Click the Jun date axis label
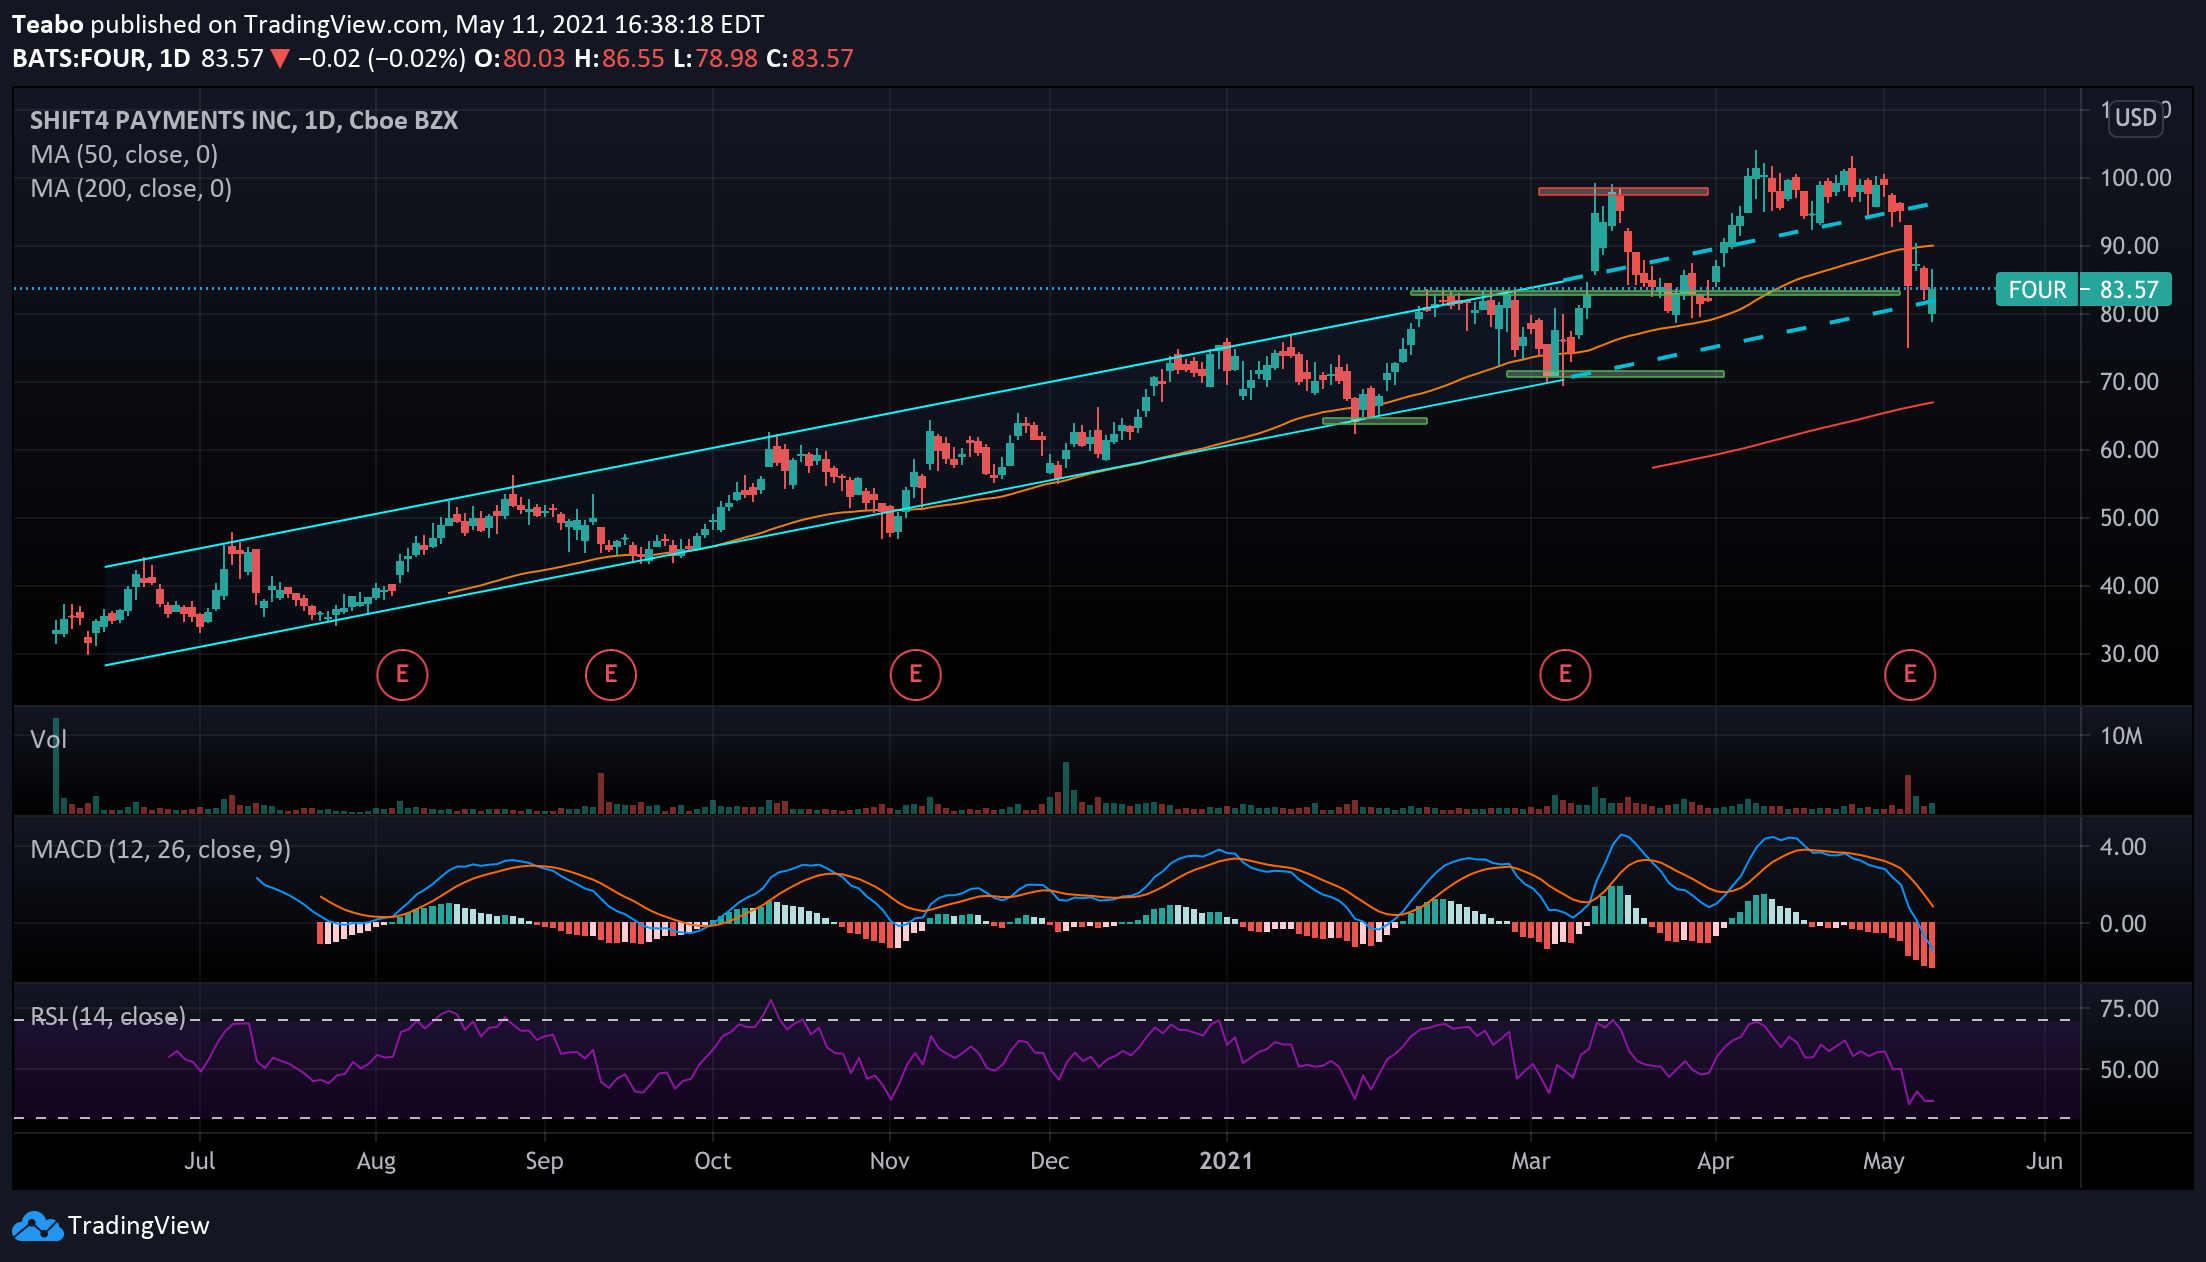 (2045, 1161)
